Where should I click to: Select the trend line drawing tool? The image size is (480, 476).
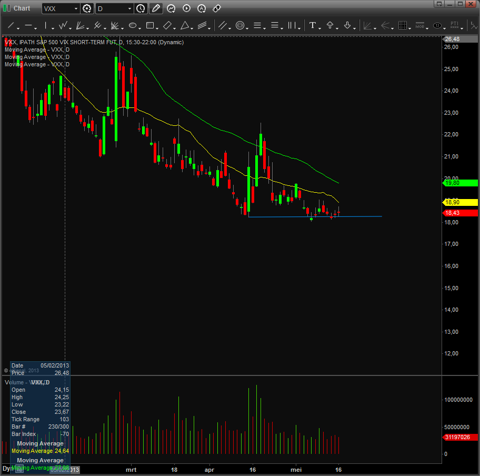pyautogui.click(x=11, y=25)
